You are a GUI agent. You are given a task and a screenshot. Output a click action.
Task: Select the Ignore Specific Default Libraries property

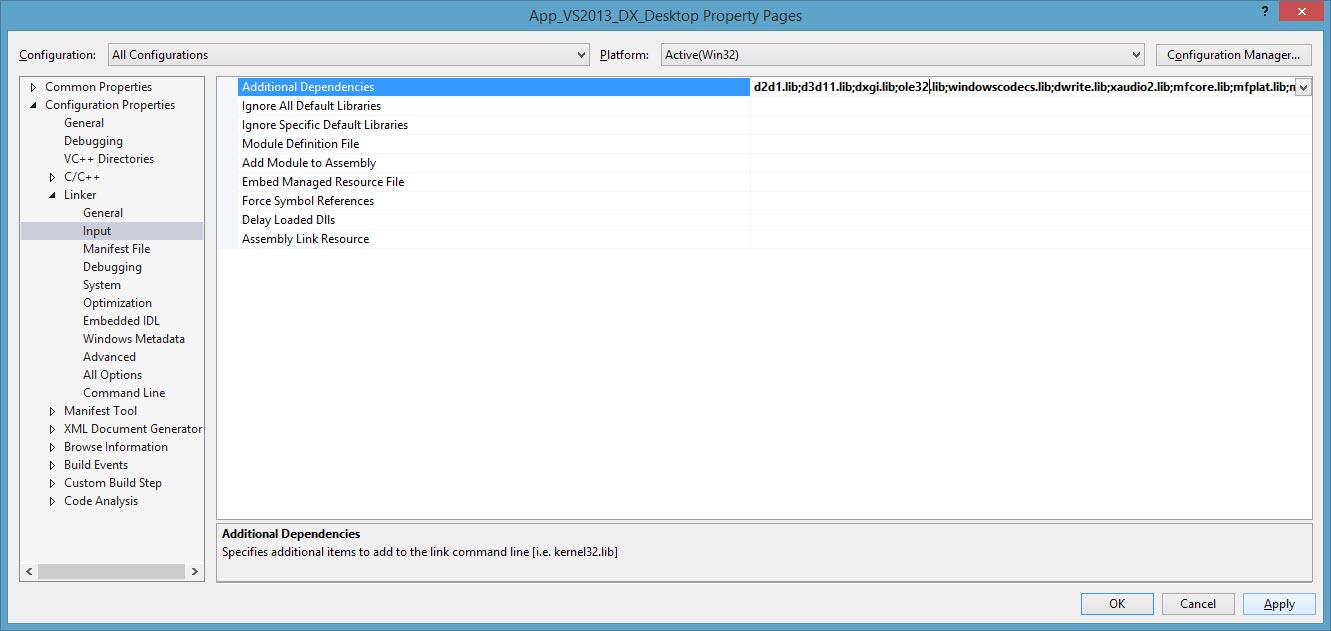tap(494, 125)
